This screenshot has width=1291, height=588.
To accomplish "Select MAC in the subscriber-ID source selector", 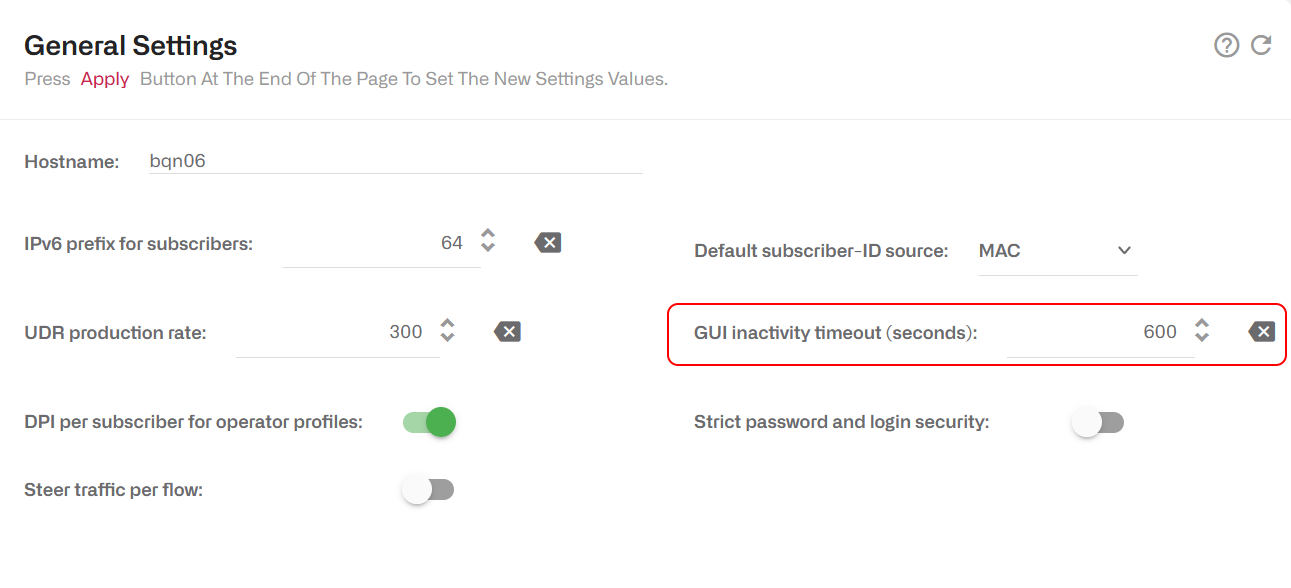I will click(999, 251).
